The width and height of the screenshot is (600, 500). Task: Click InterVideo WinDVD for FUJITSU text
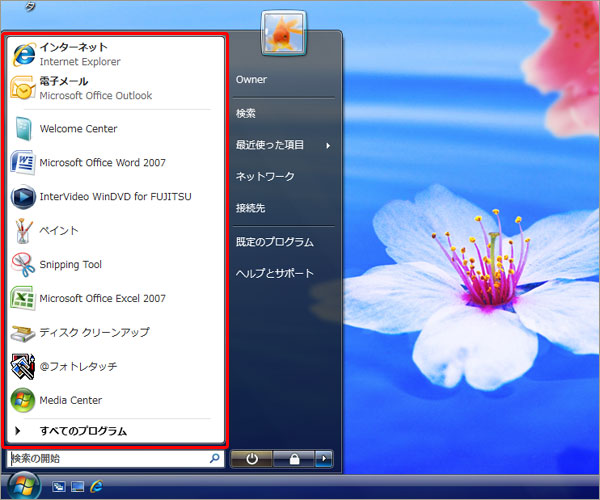pyautogui.click(x=116, y=197)
